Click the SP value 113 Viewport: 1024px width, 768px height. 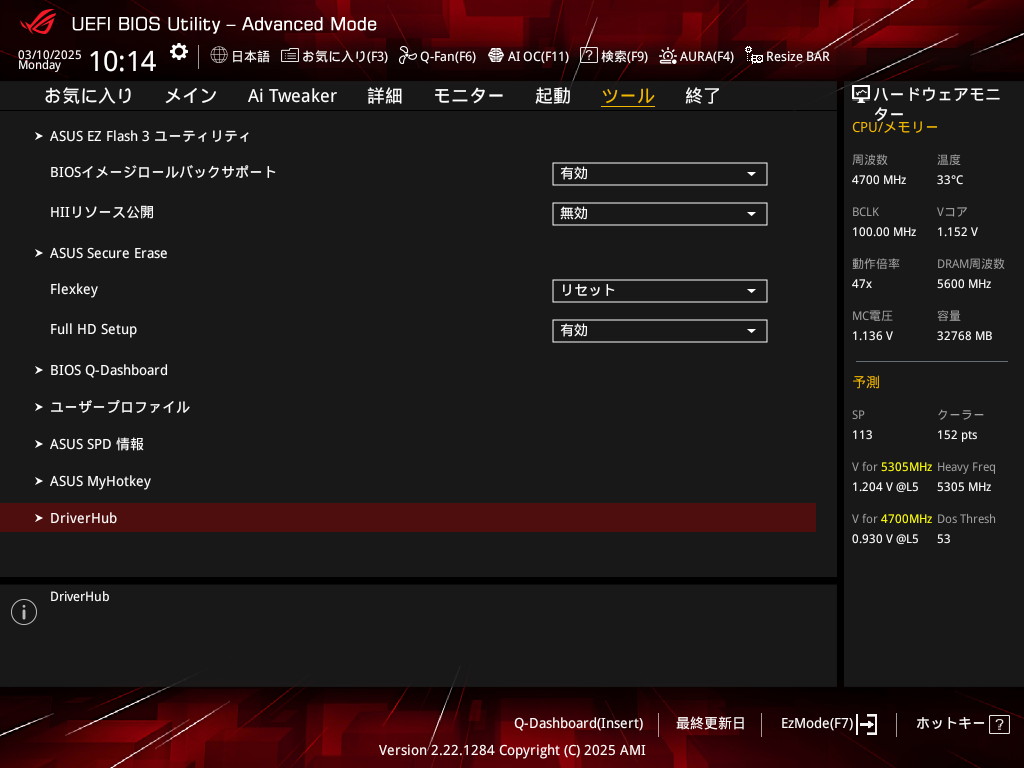(x=861, y=435)
